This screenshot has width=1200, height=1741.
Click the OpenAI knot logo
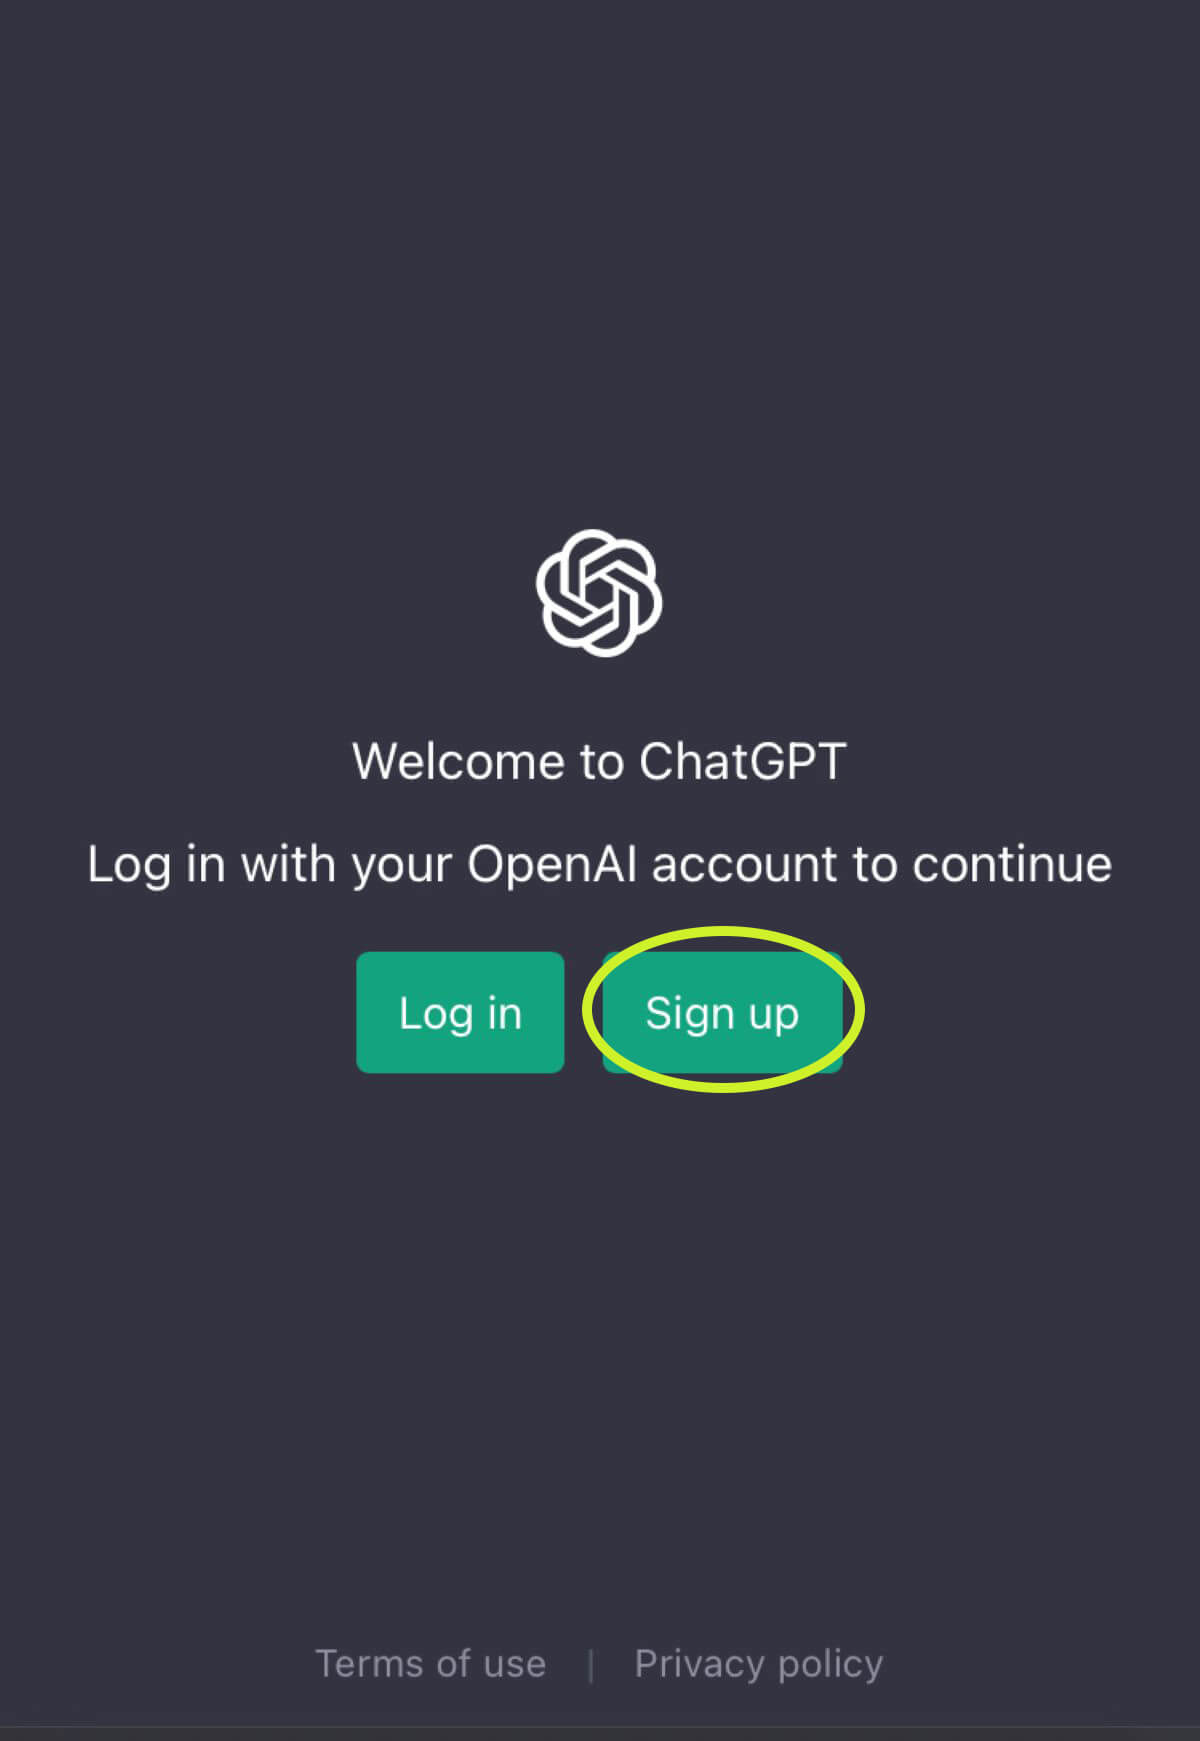(599, 593)
